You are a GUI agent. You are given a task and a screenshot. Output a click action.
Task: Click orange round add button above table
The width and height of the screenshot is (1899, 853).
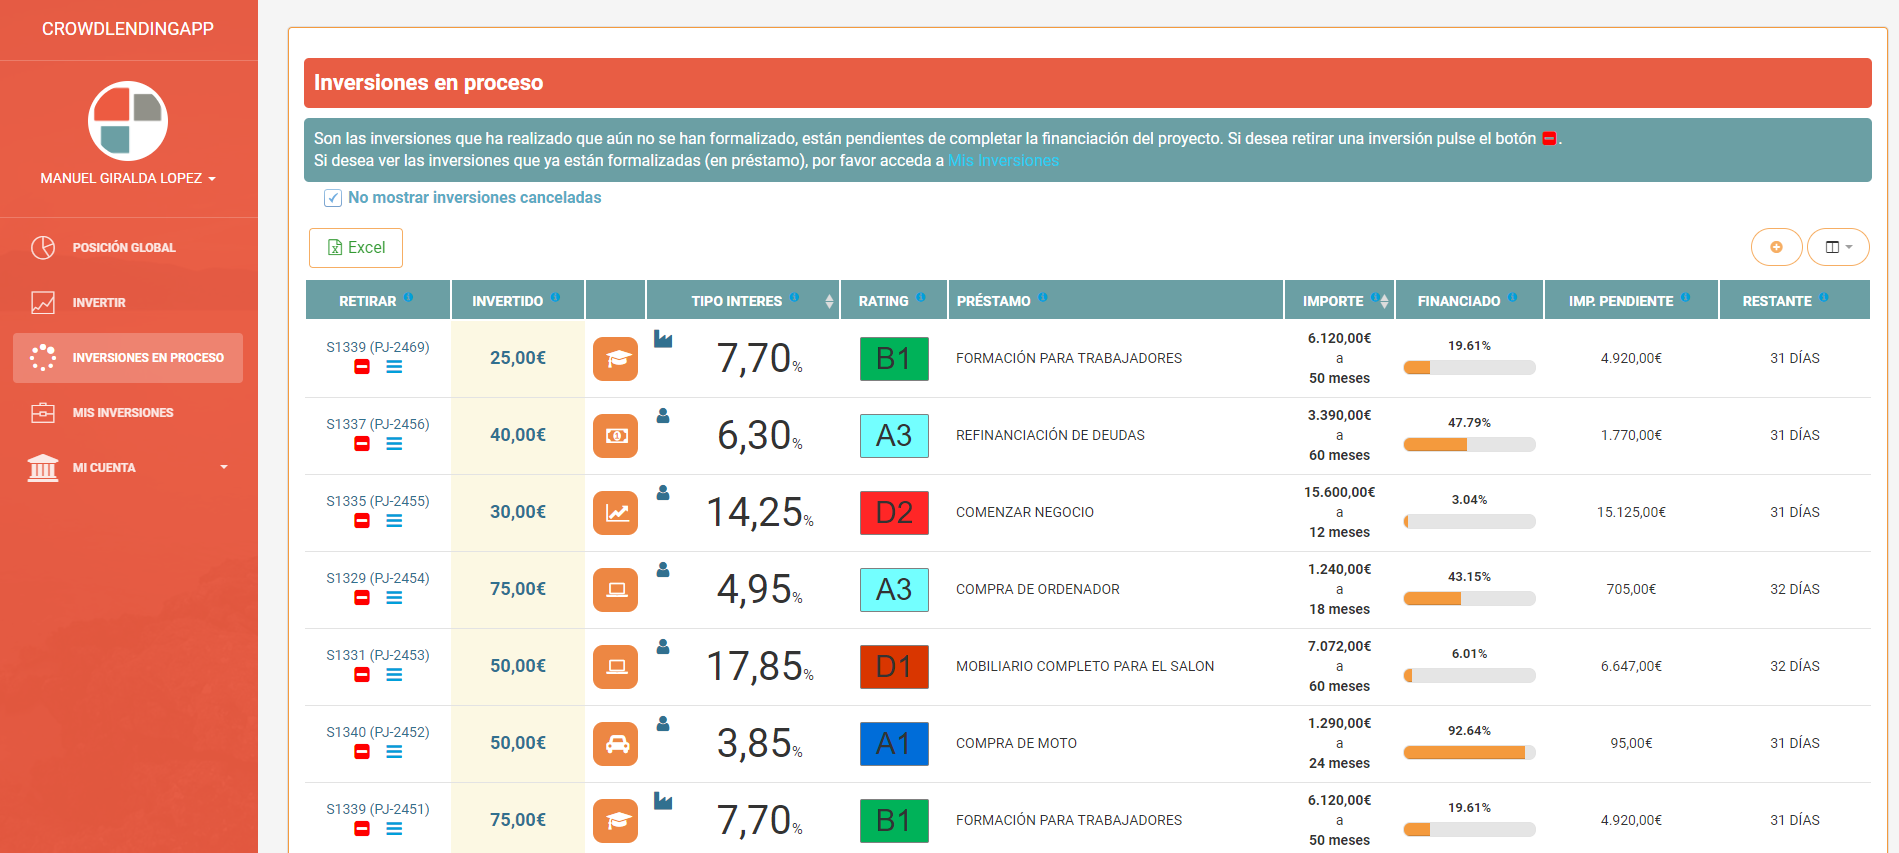(x=1776, y=247)
